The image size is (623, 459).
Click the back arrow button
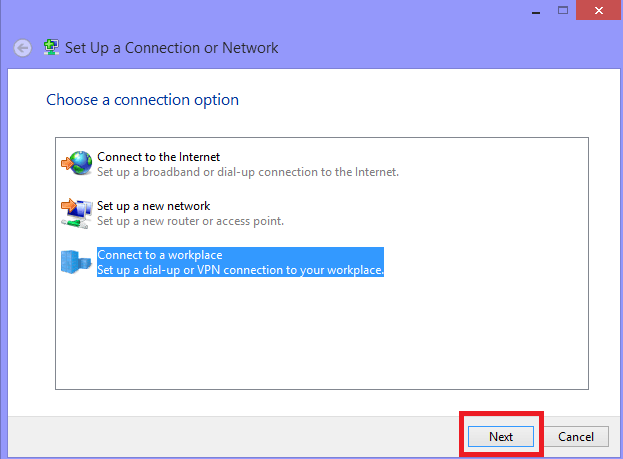pyautogui.click(x=23, y=48)
